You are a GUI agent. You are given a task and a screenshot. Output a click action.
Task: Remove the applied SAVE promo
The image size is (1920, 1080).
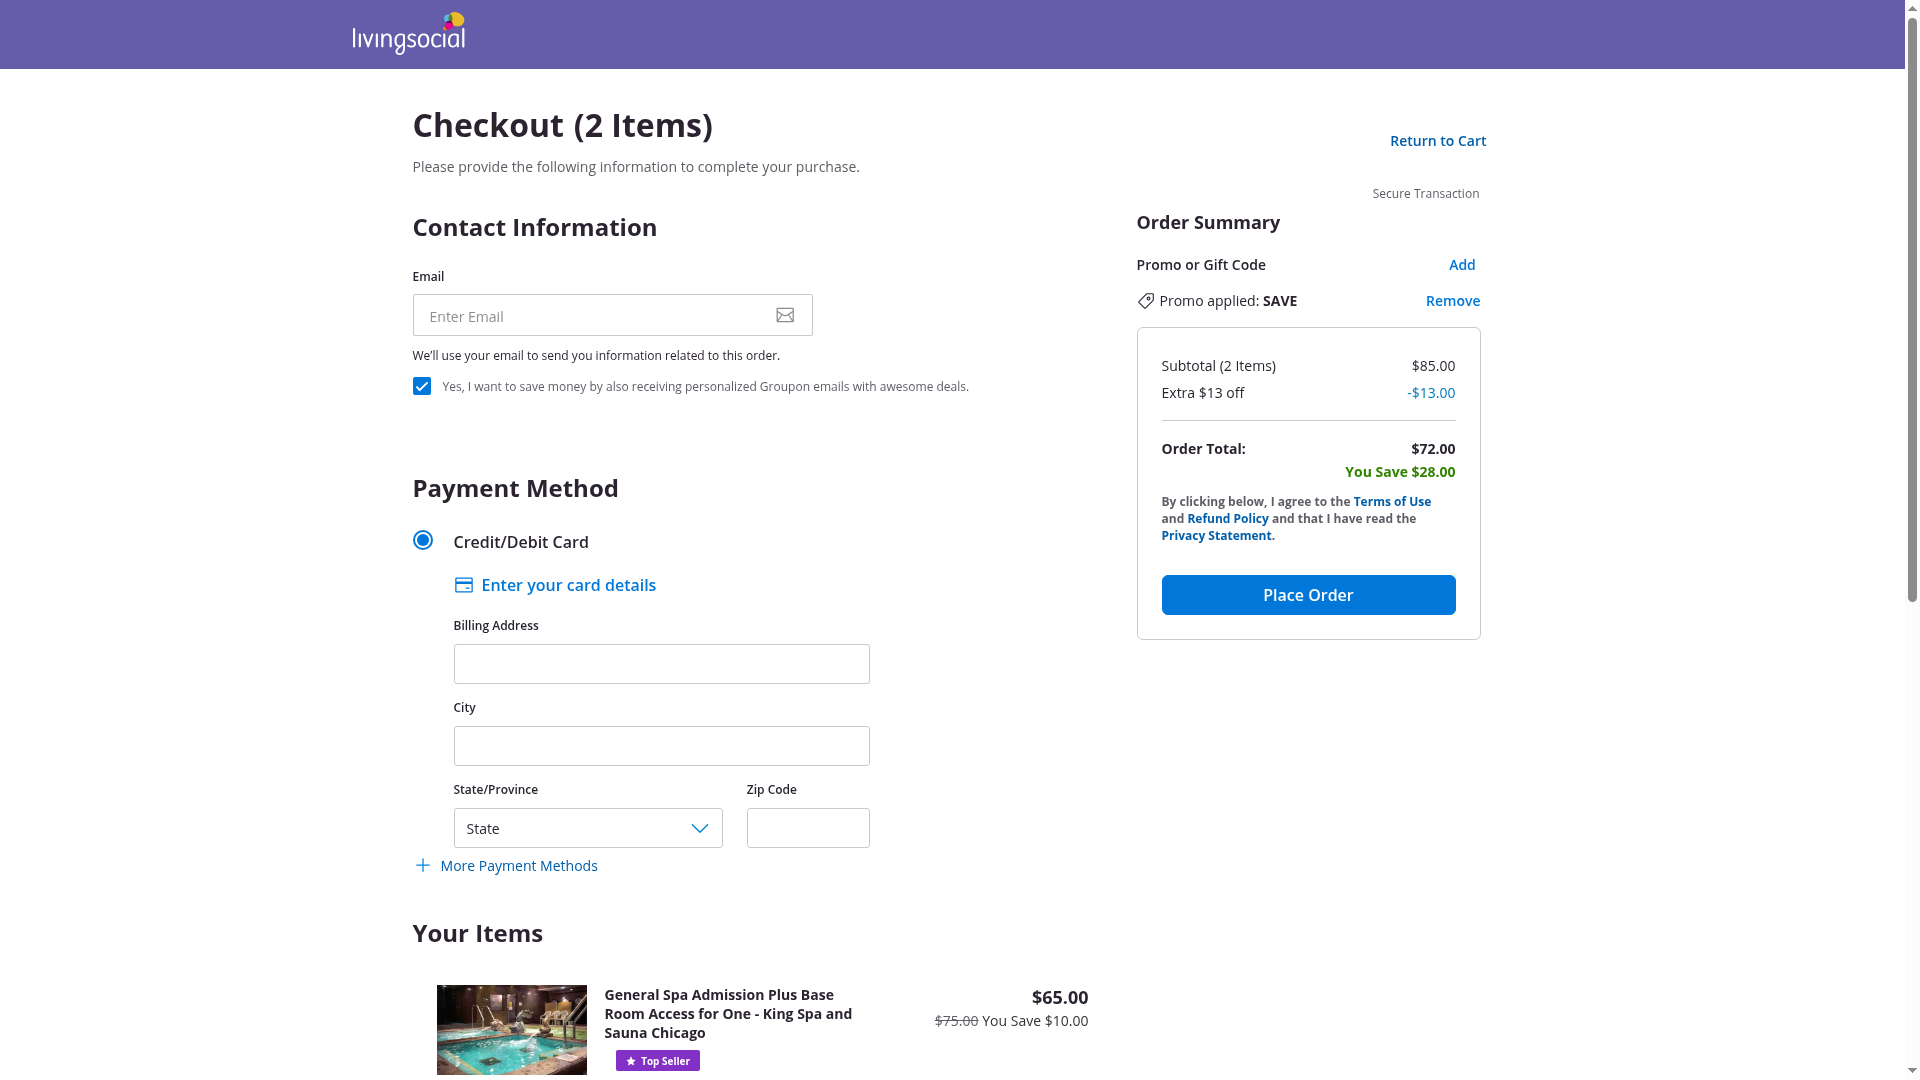click(1452, 301)
